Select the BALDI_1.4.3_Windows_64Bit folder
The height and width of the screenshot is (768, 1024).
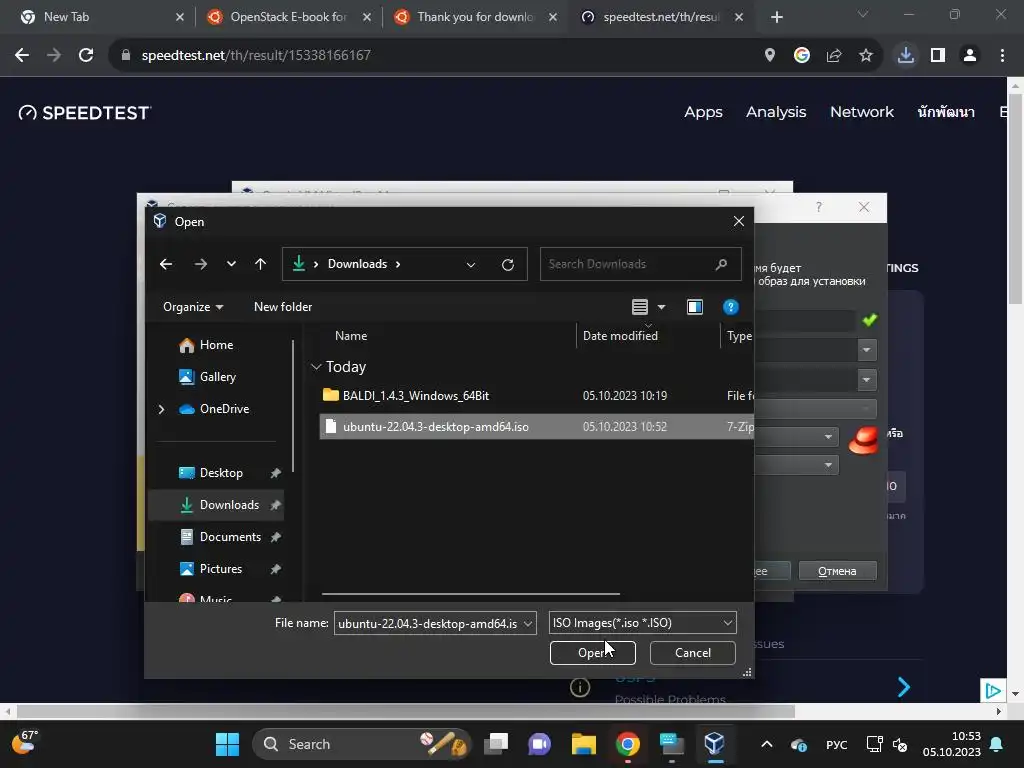click(536, 396)
